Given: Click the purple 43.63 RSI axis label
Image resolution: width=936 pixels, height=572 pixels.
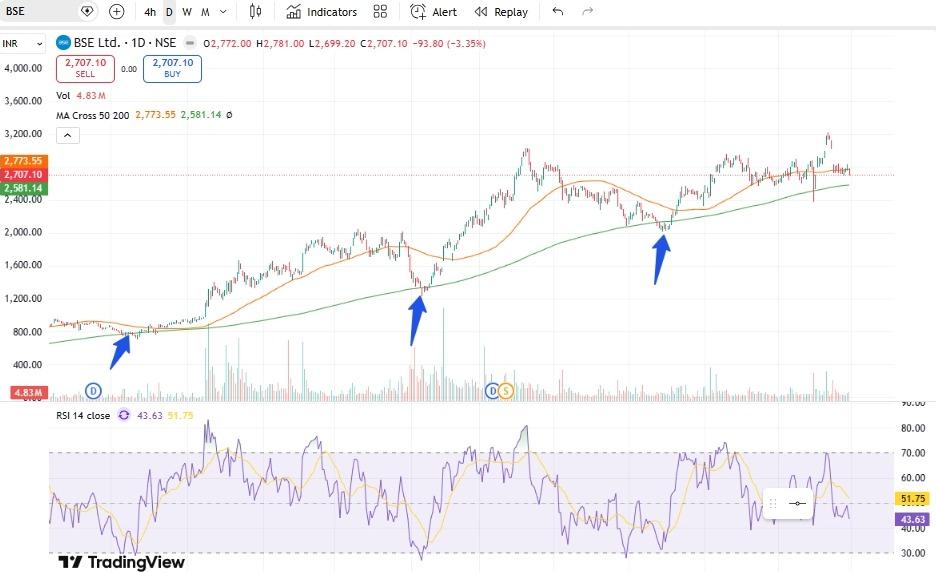Looking at the screenshot, I should (x=912, y=519).
